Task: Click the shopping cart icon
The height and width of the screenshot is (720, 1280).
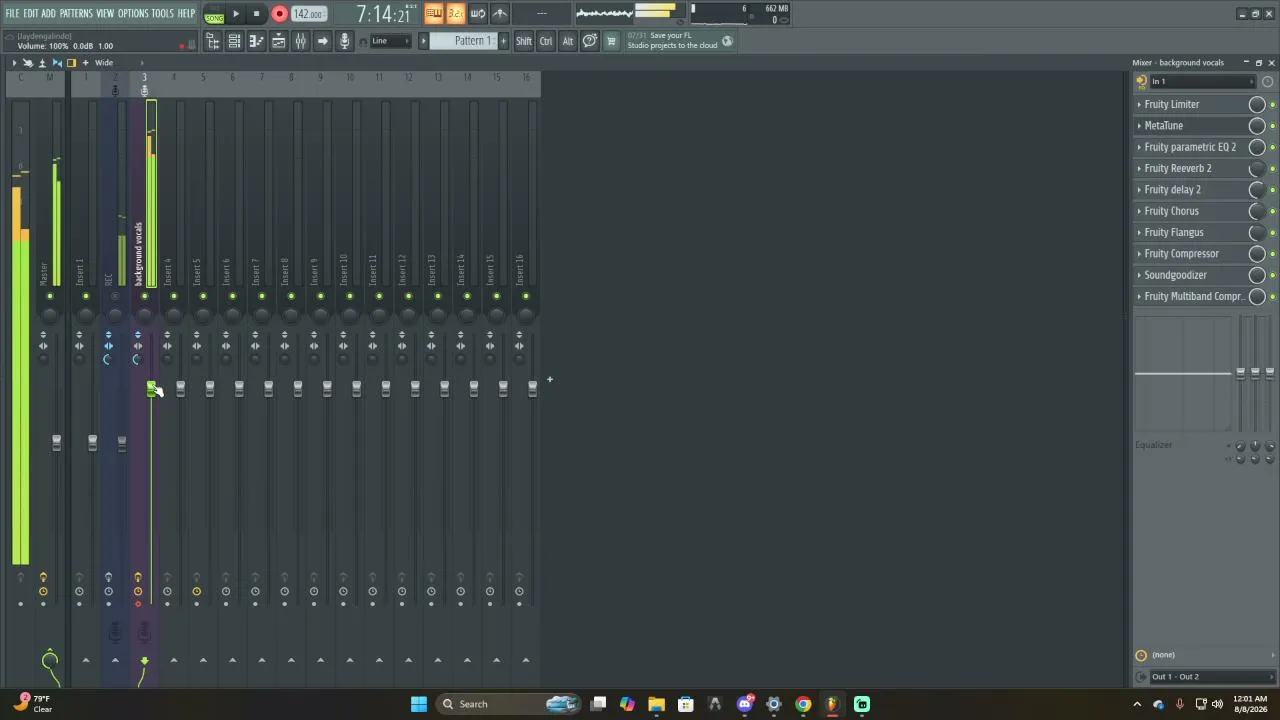Action: pyautogui.click(x=611, y=41)
